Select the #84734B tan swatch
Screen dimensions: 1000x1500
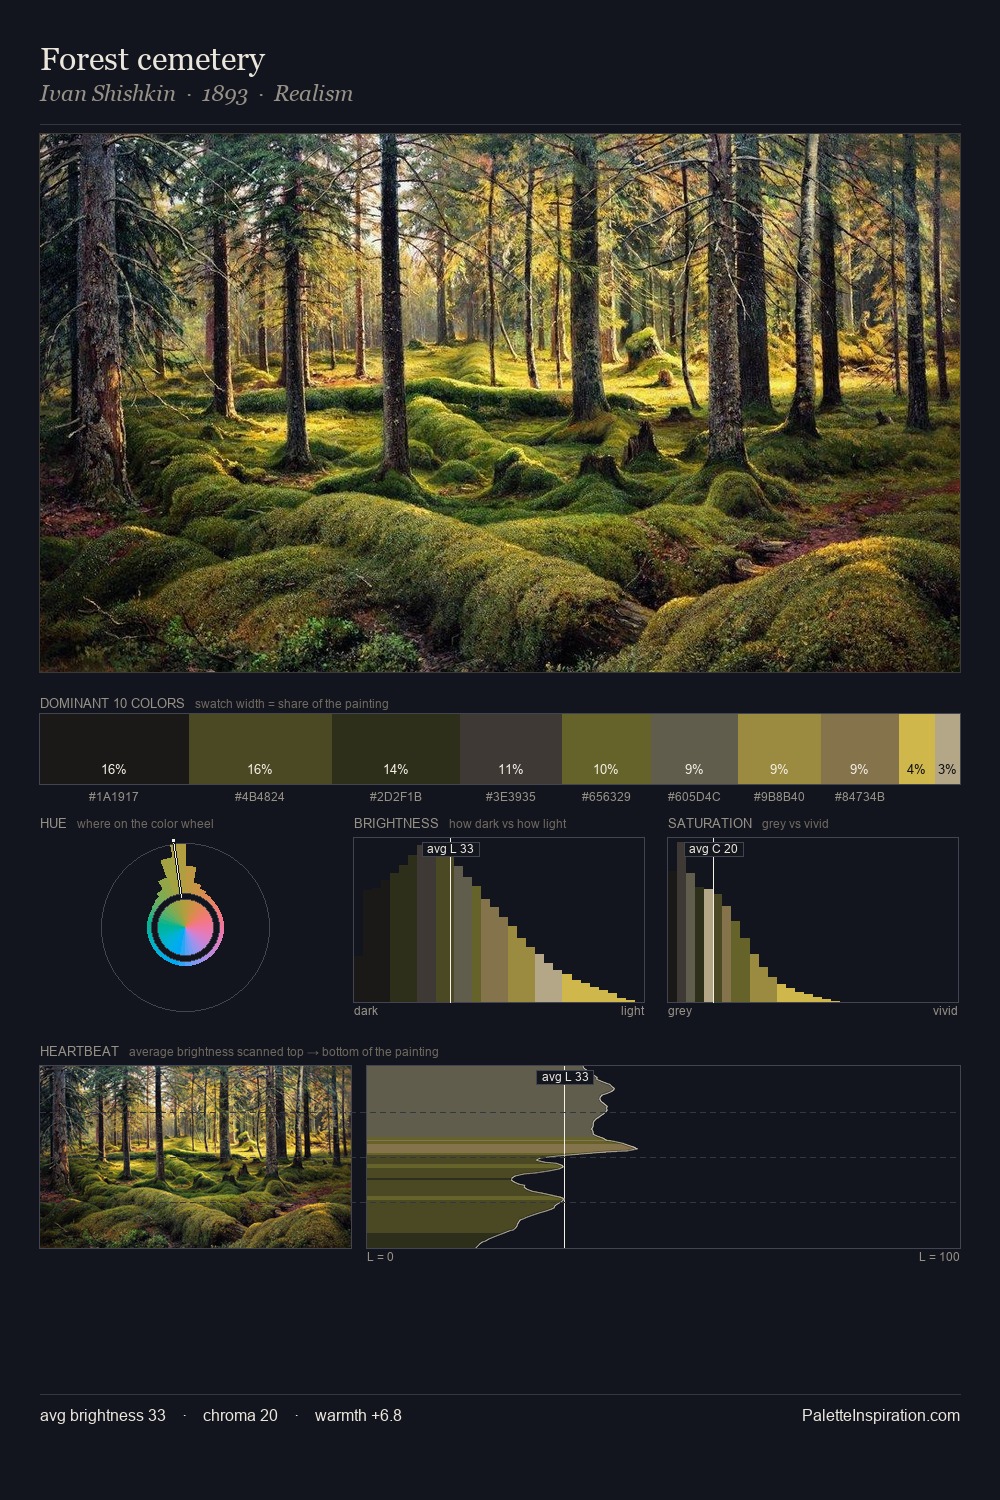coord(859,749)
